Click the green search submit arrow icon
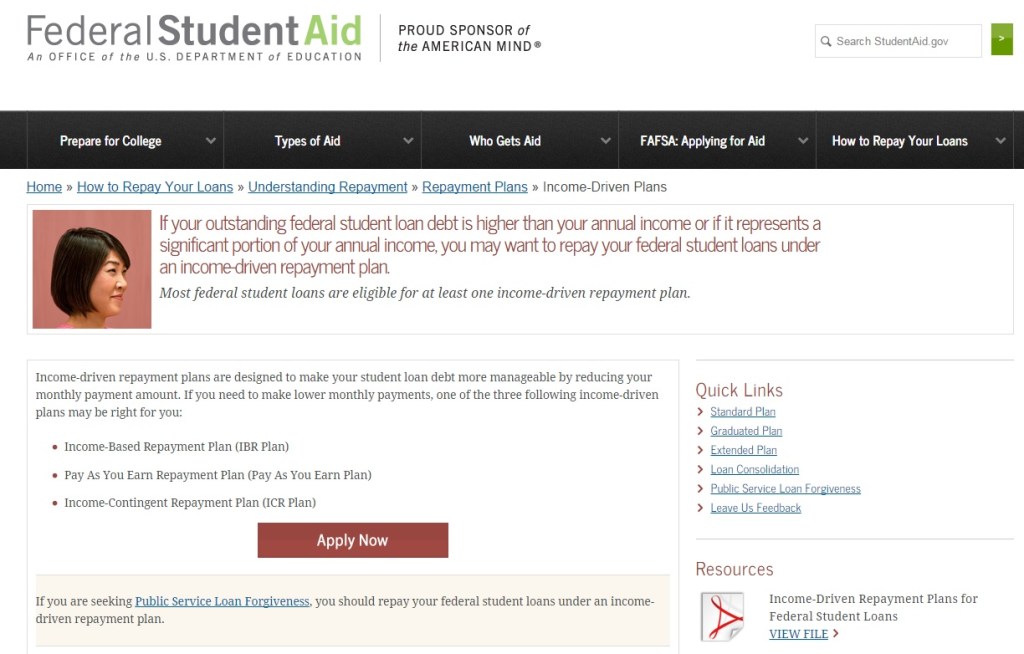 coord(1001,41)
